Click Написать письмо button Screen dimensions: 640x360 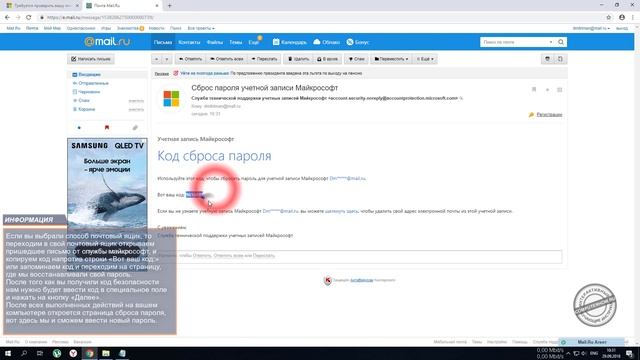click(91, 59)
